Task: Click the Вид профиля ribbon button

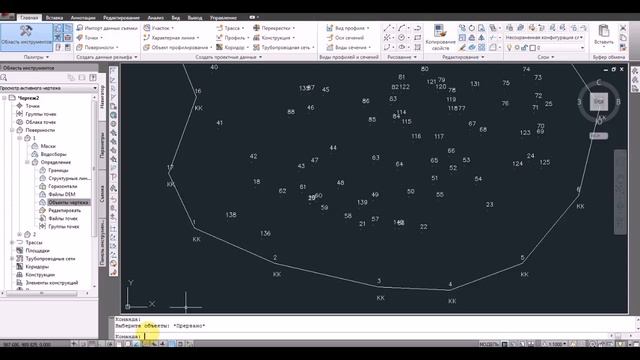Action: [348, 28]
